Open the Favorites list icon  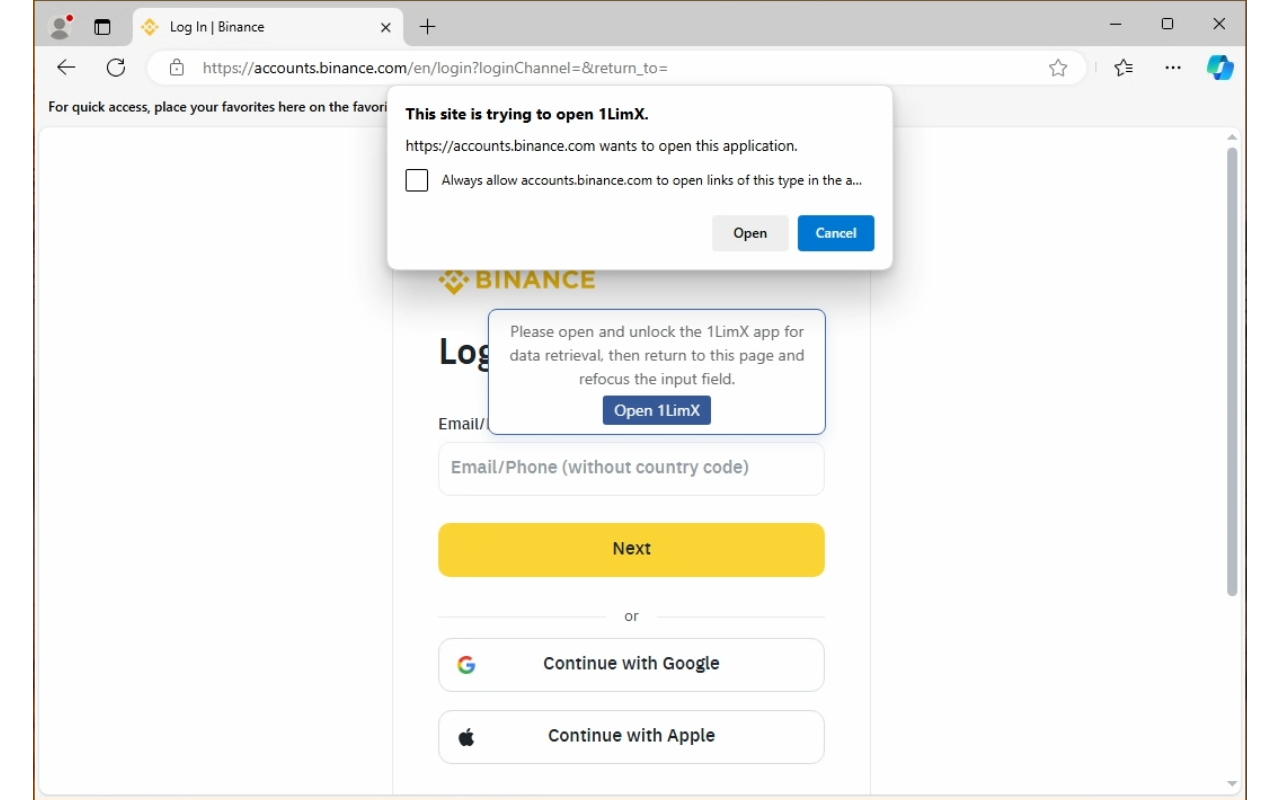[1124, 68]
